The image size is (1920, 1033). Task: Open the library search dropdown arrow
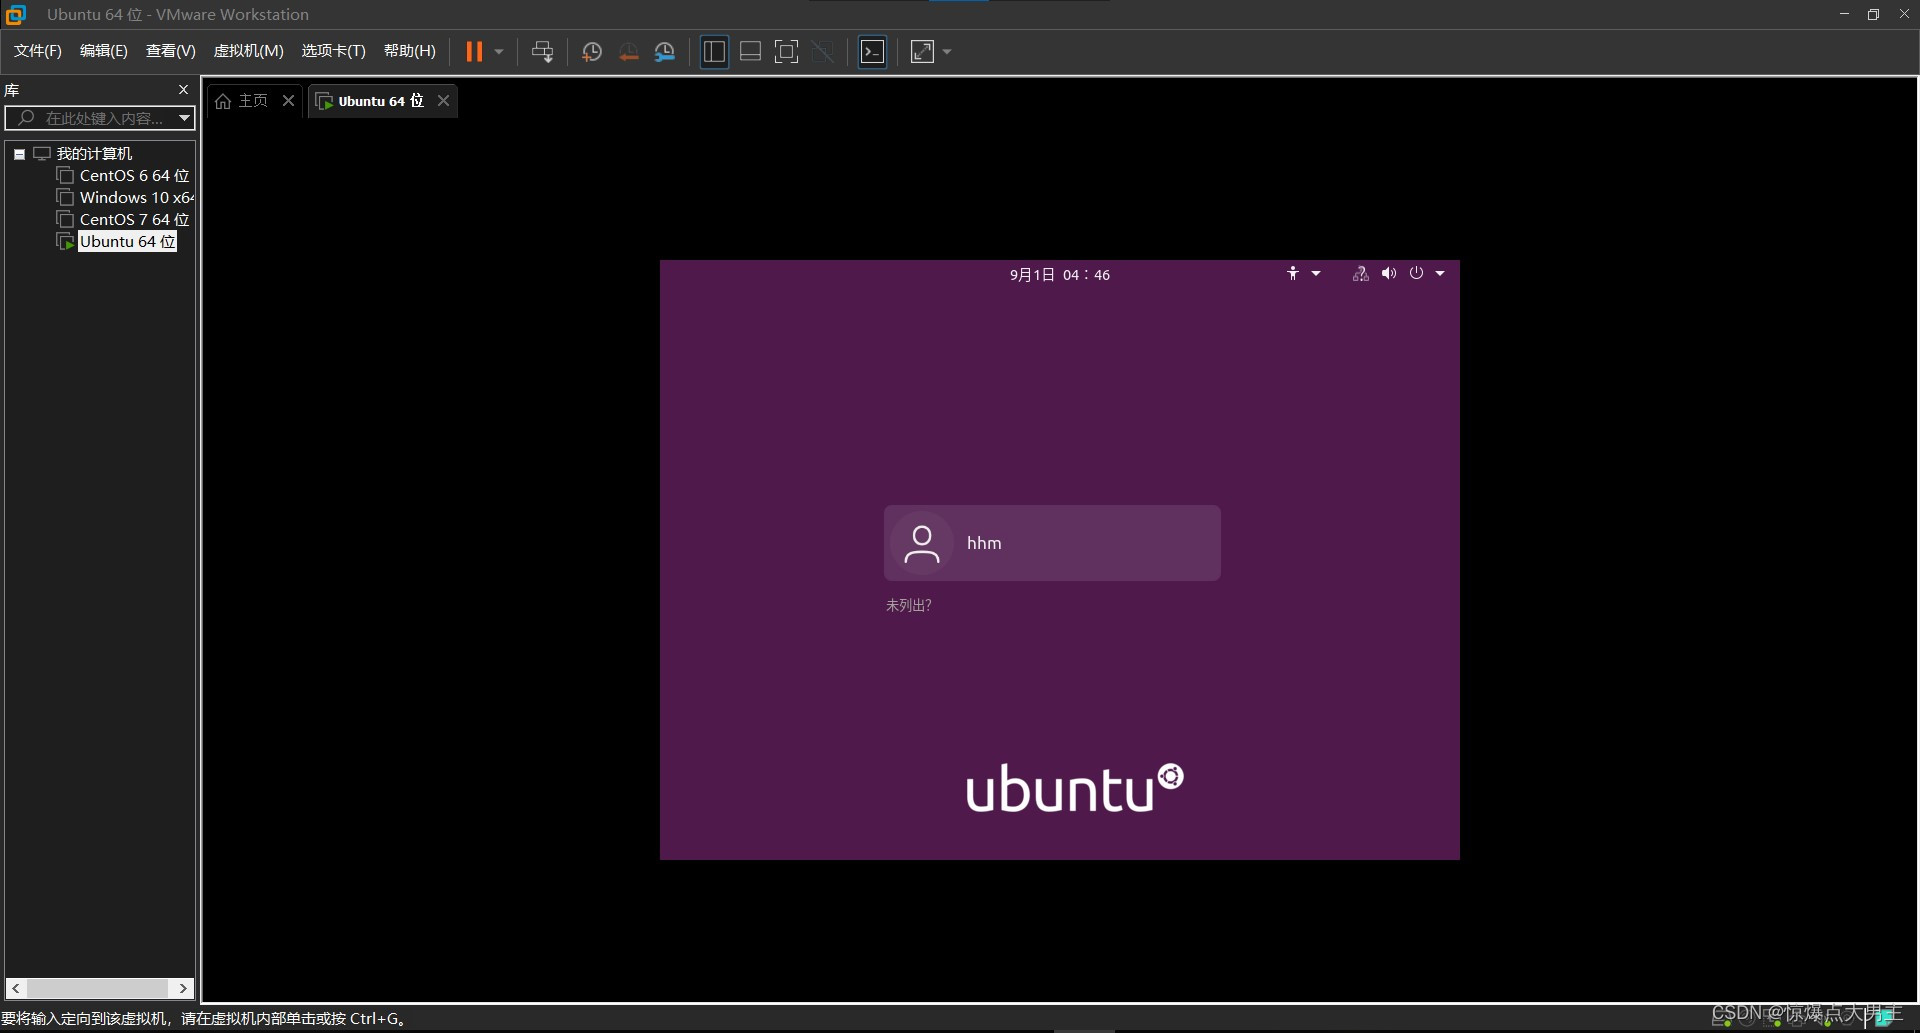185,118
